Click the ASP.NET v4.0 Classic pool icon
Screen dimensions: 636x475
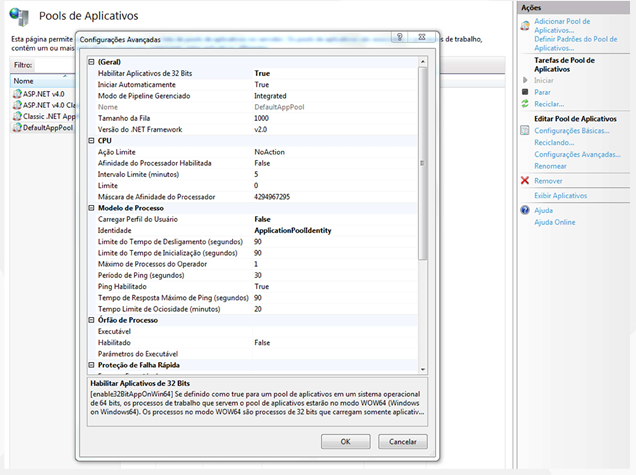pyautogui.click(x=17, y=105)
